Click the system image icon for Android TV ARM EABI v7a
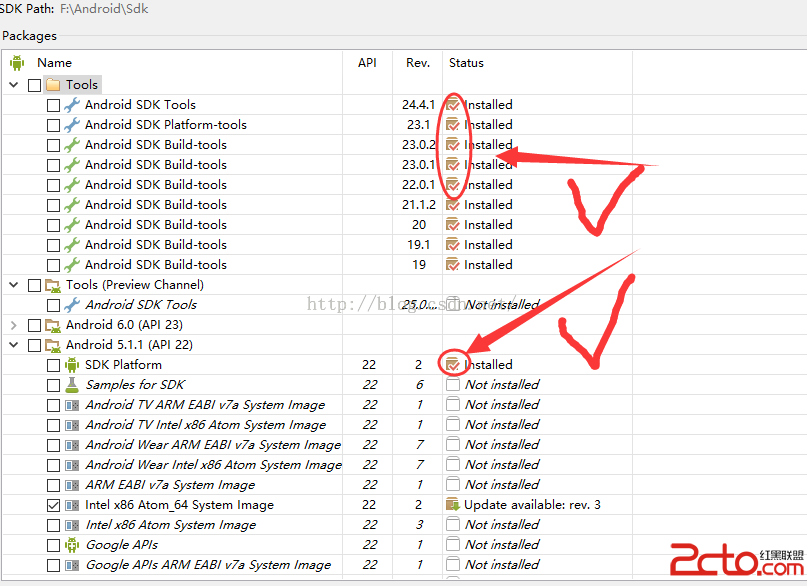 (x=72, y=405)
